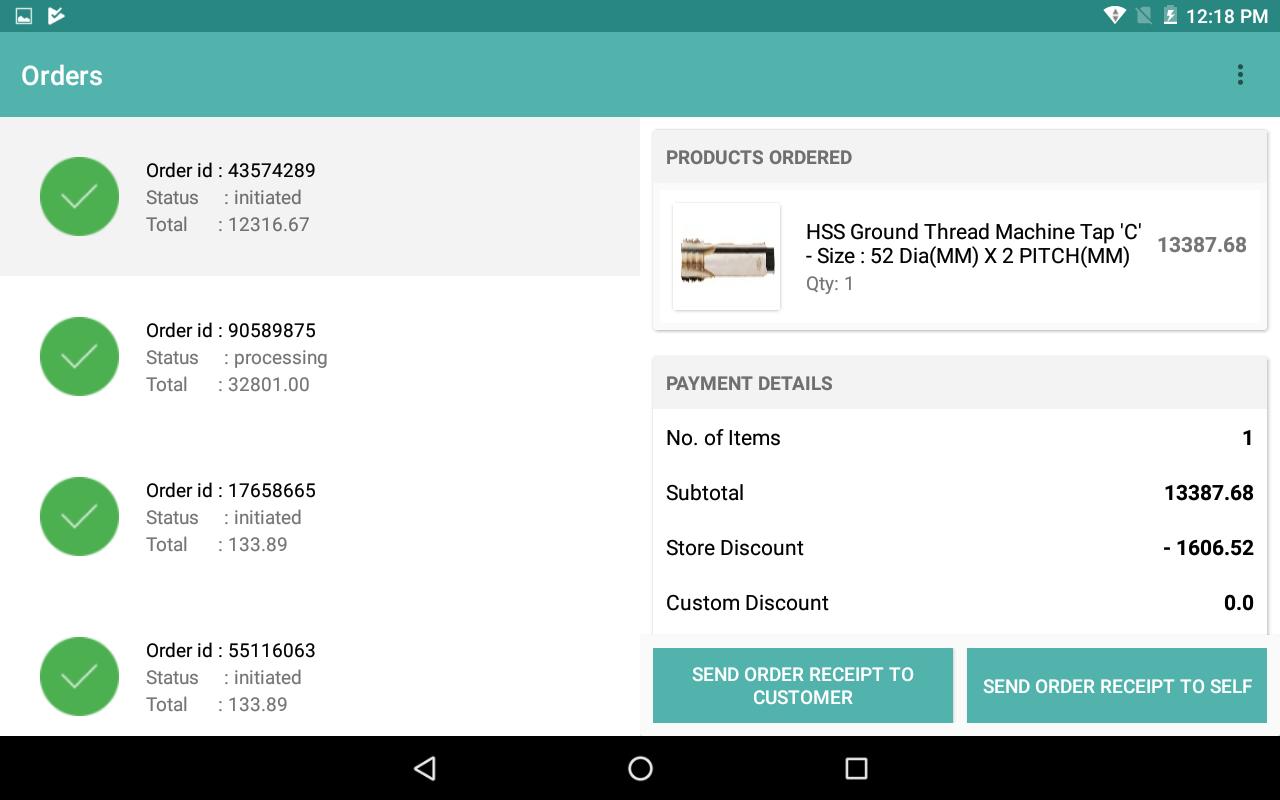Tap the battery icon in the status bar

1171,16
